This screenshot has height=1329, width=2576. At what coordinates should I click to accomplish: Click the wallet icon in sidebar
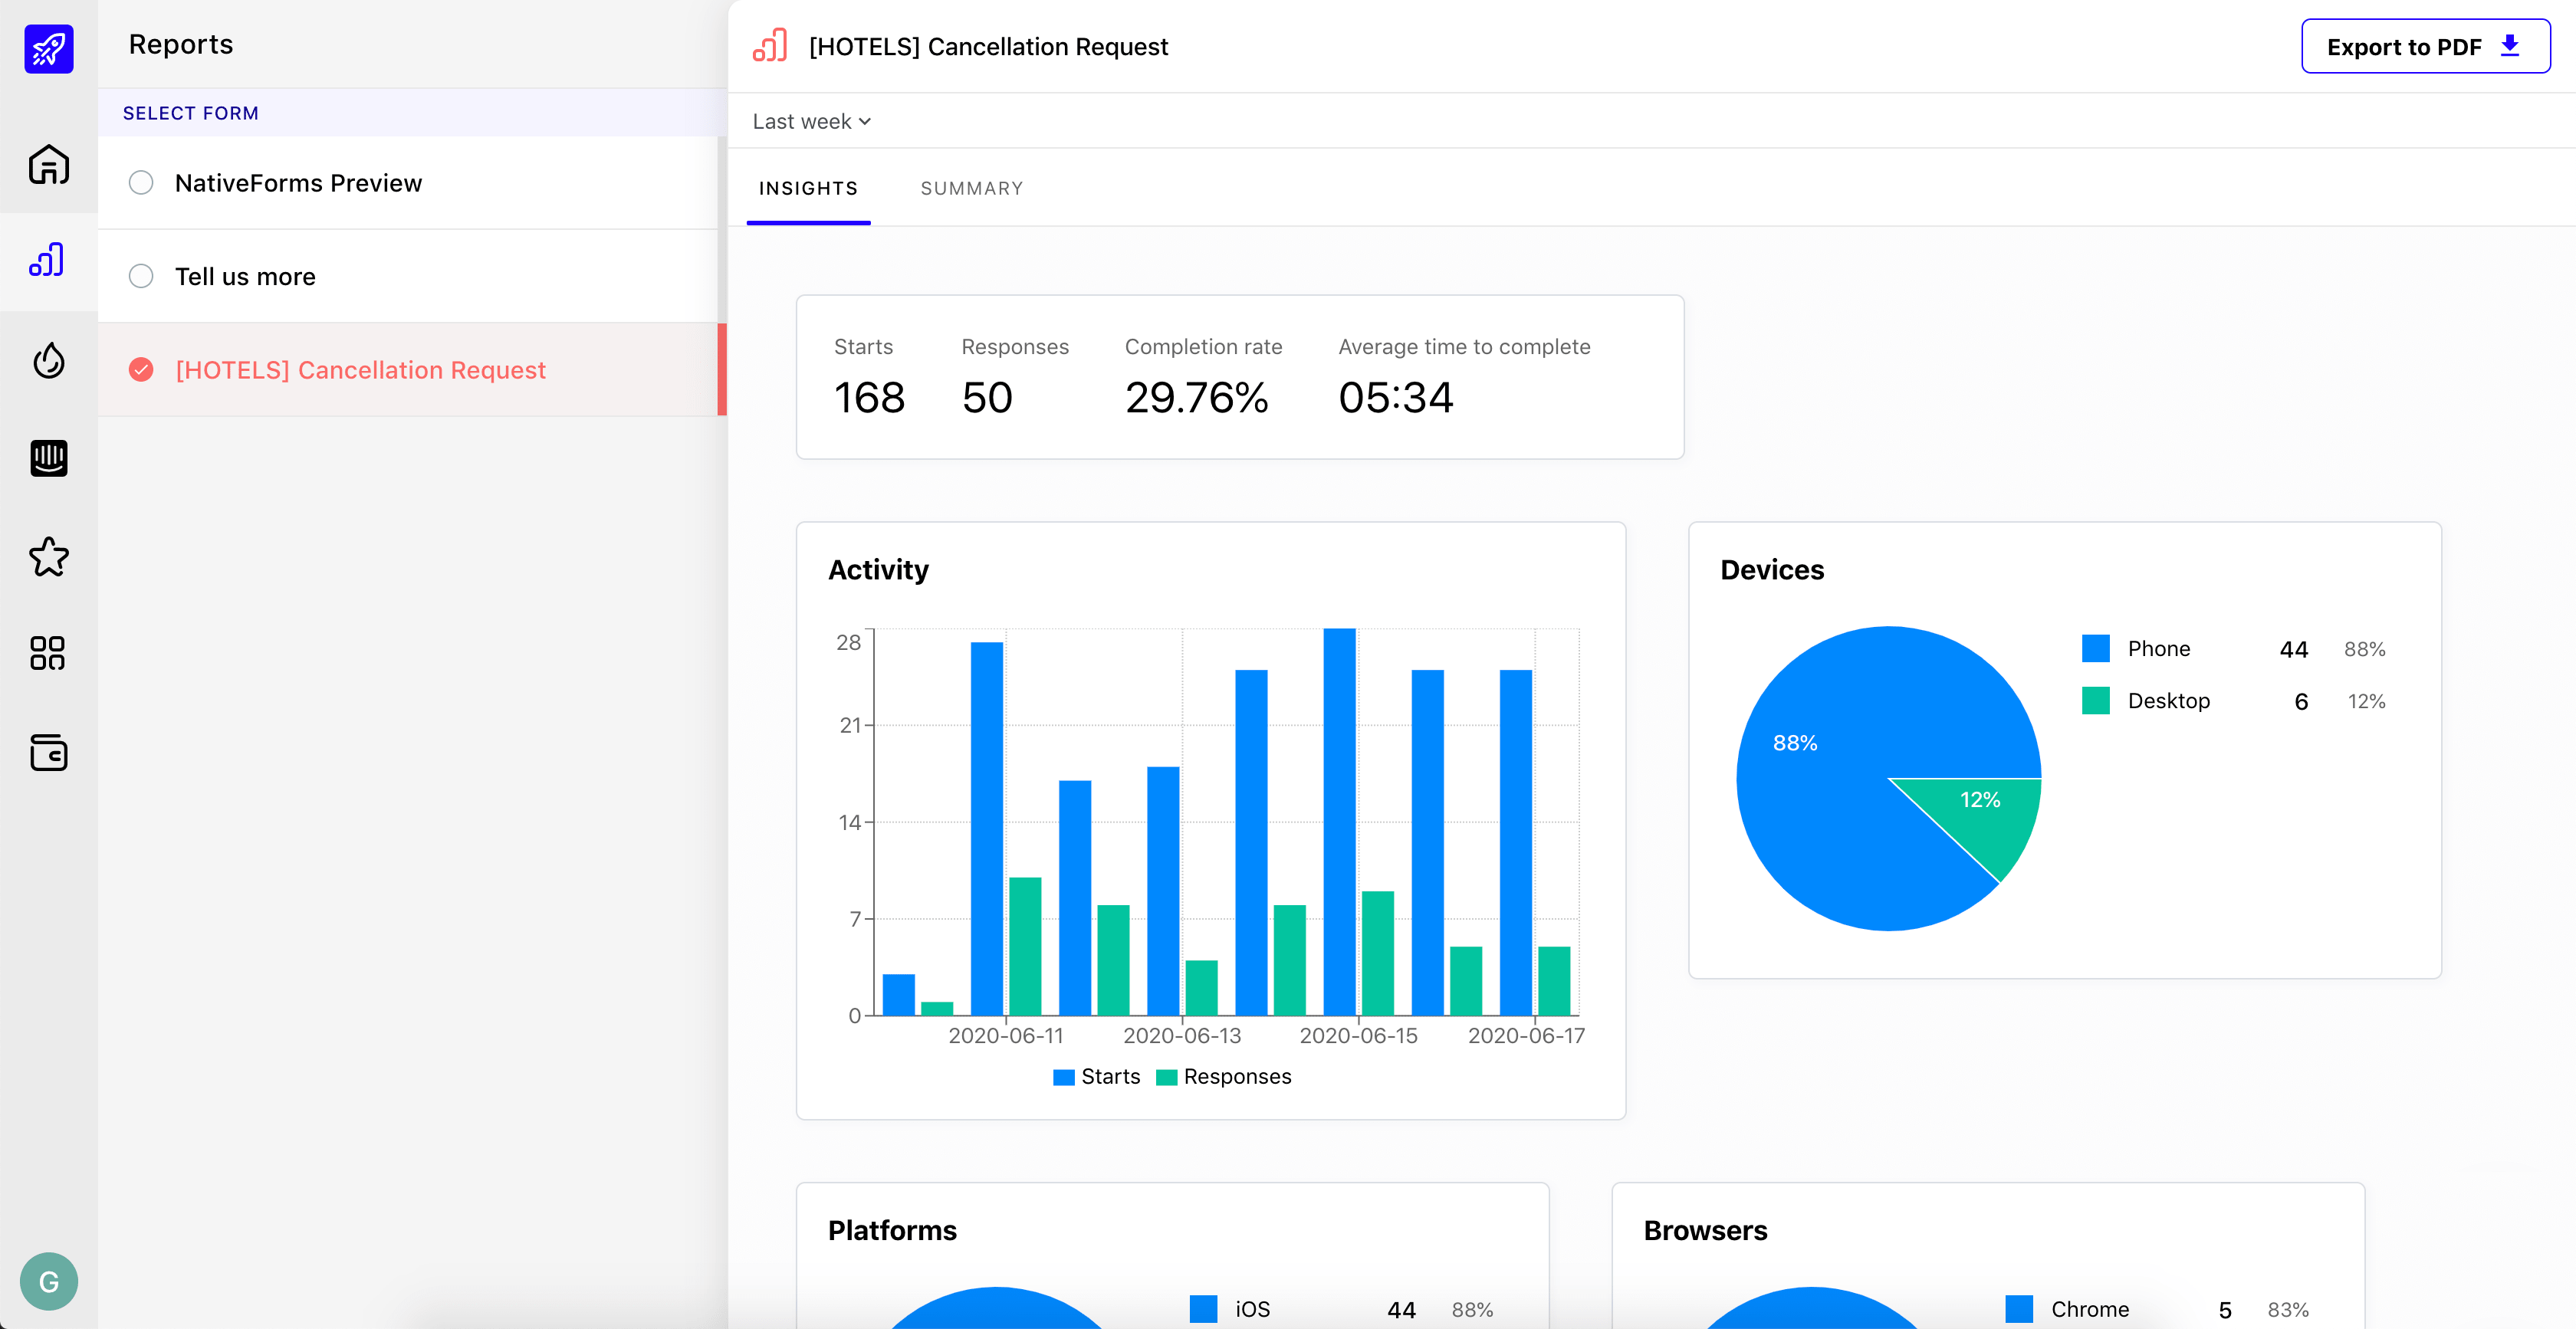[48, 751]
